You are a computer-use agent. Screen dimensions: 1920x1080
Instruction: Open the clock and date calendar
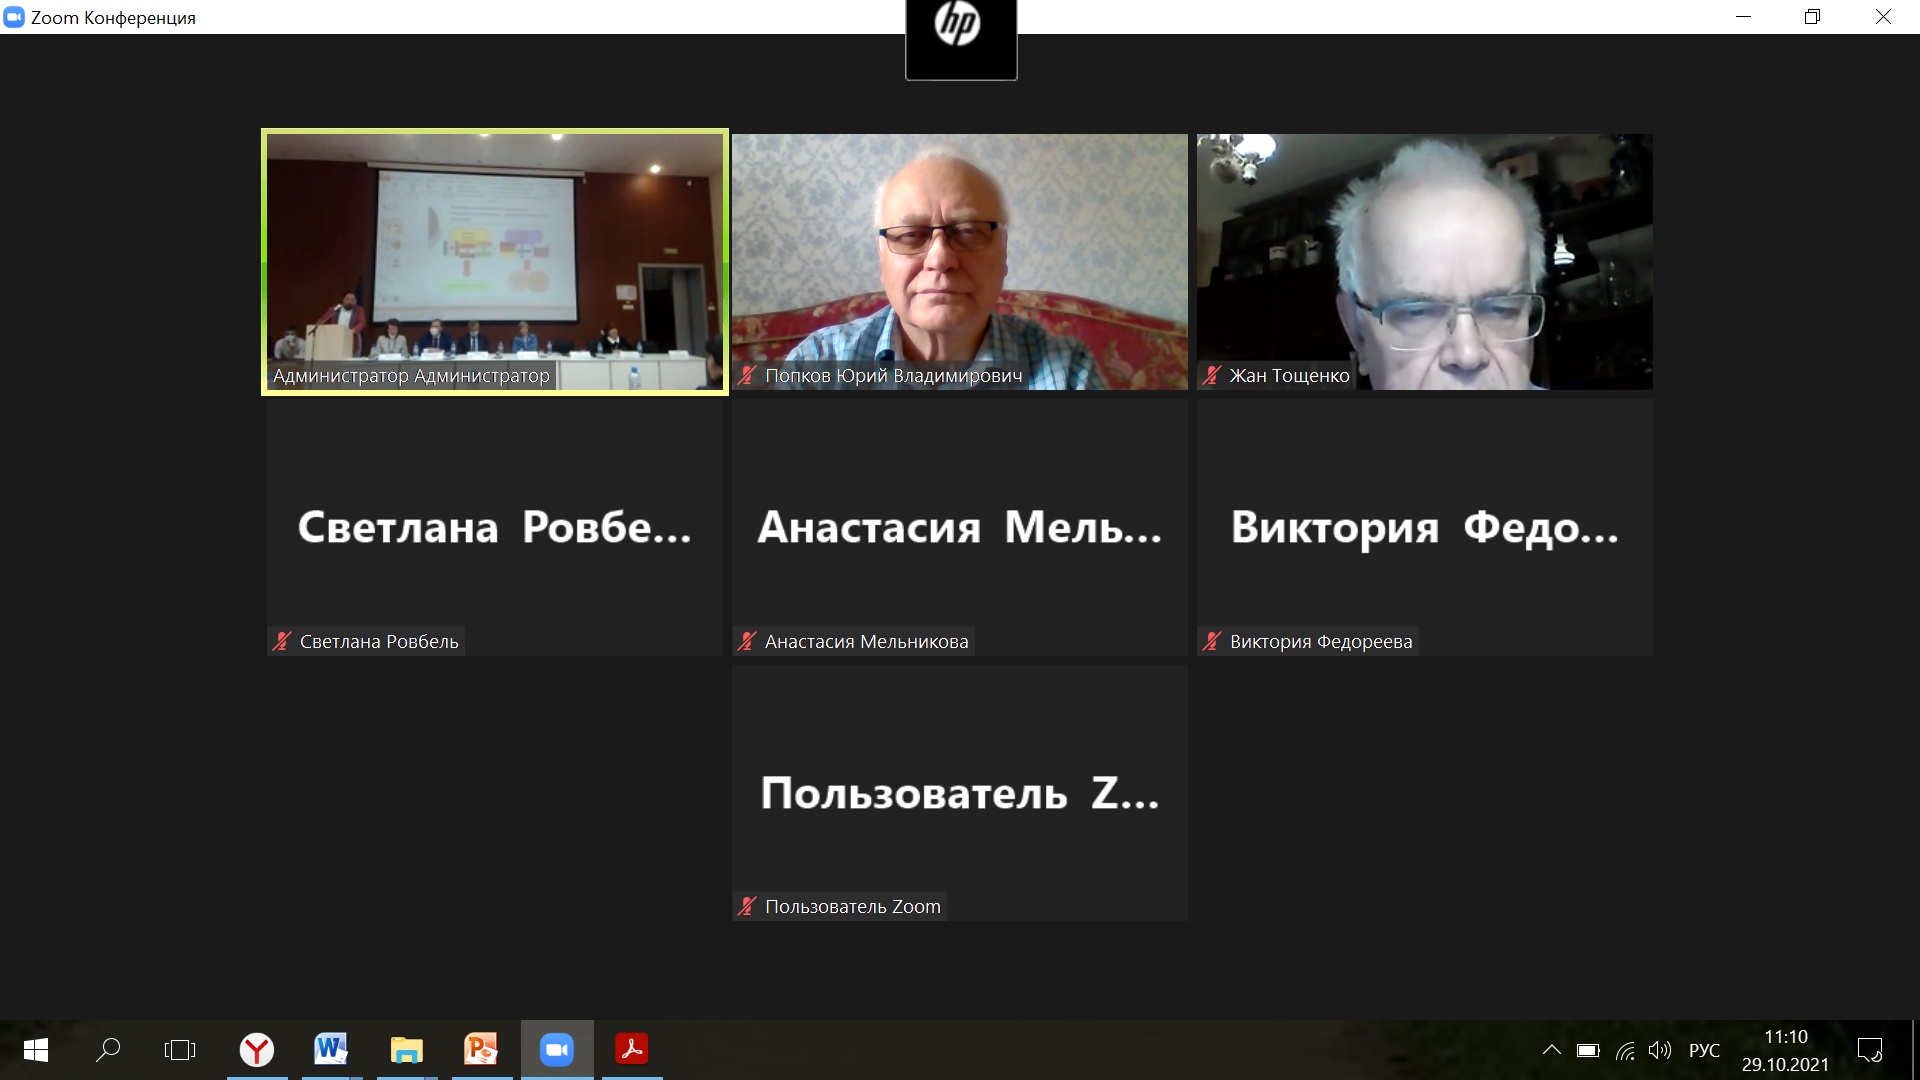[1785, 1050]
